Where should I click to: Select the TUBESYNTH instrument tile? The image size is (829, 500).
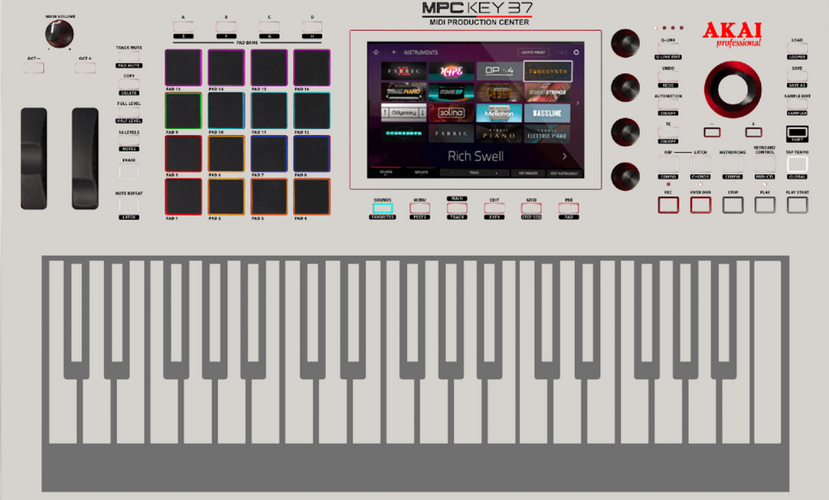click(x=547, y=71)
